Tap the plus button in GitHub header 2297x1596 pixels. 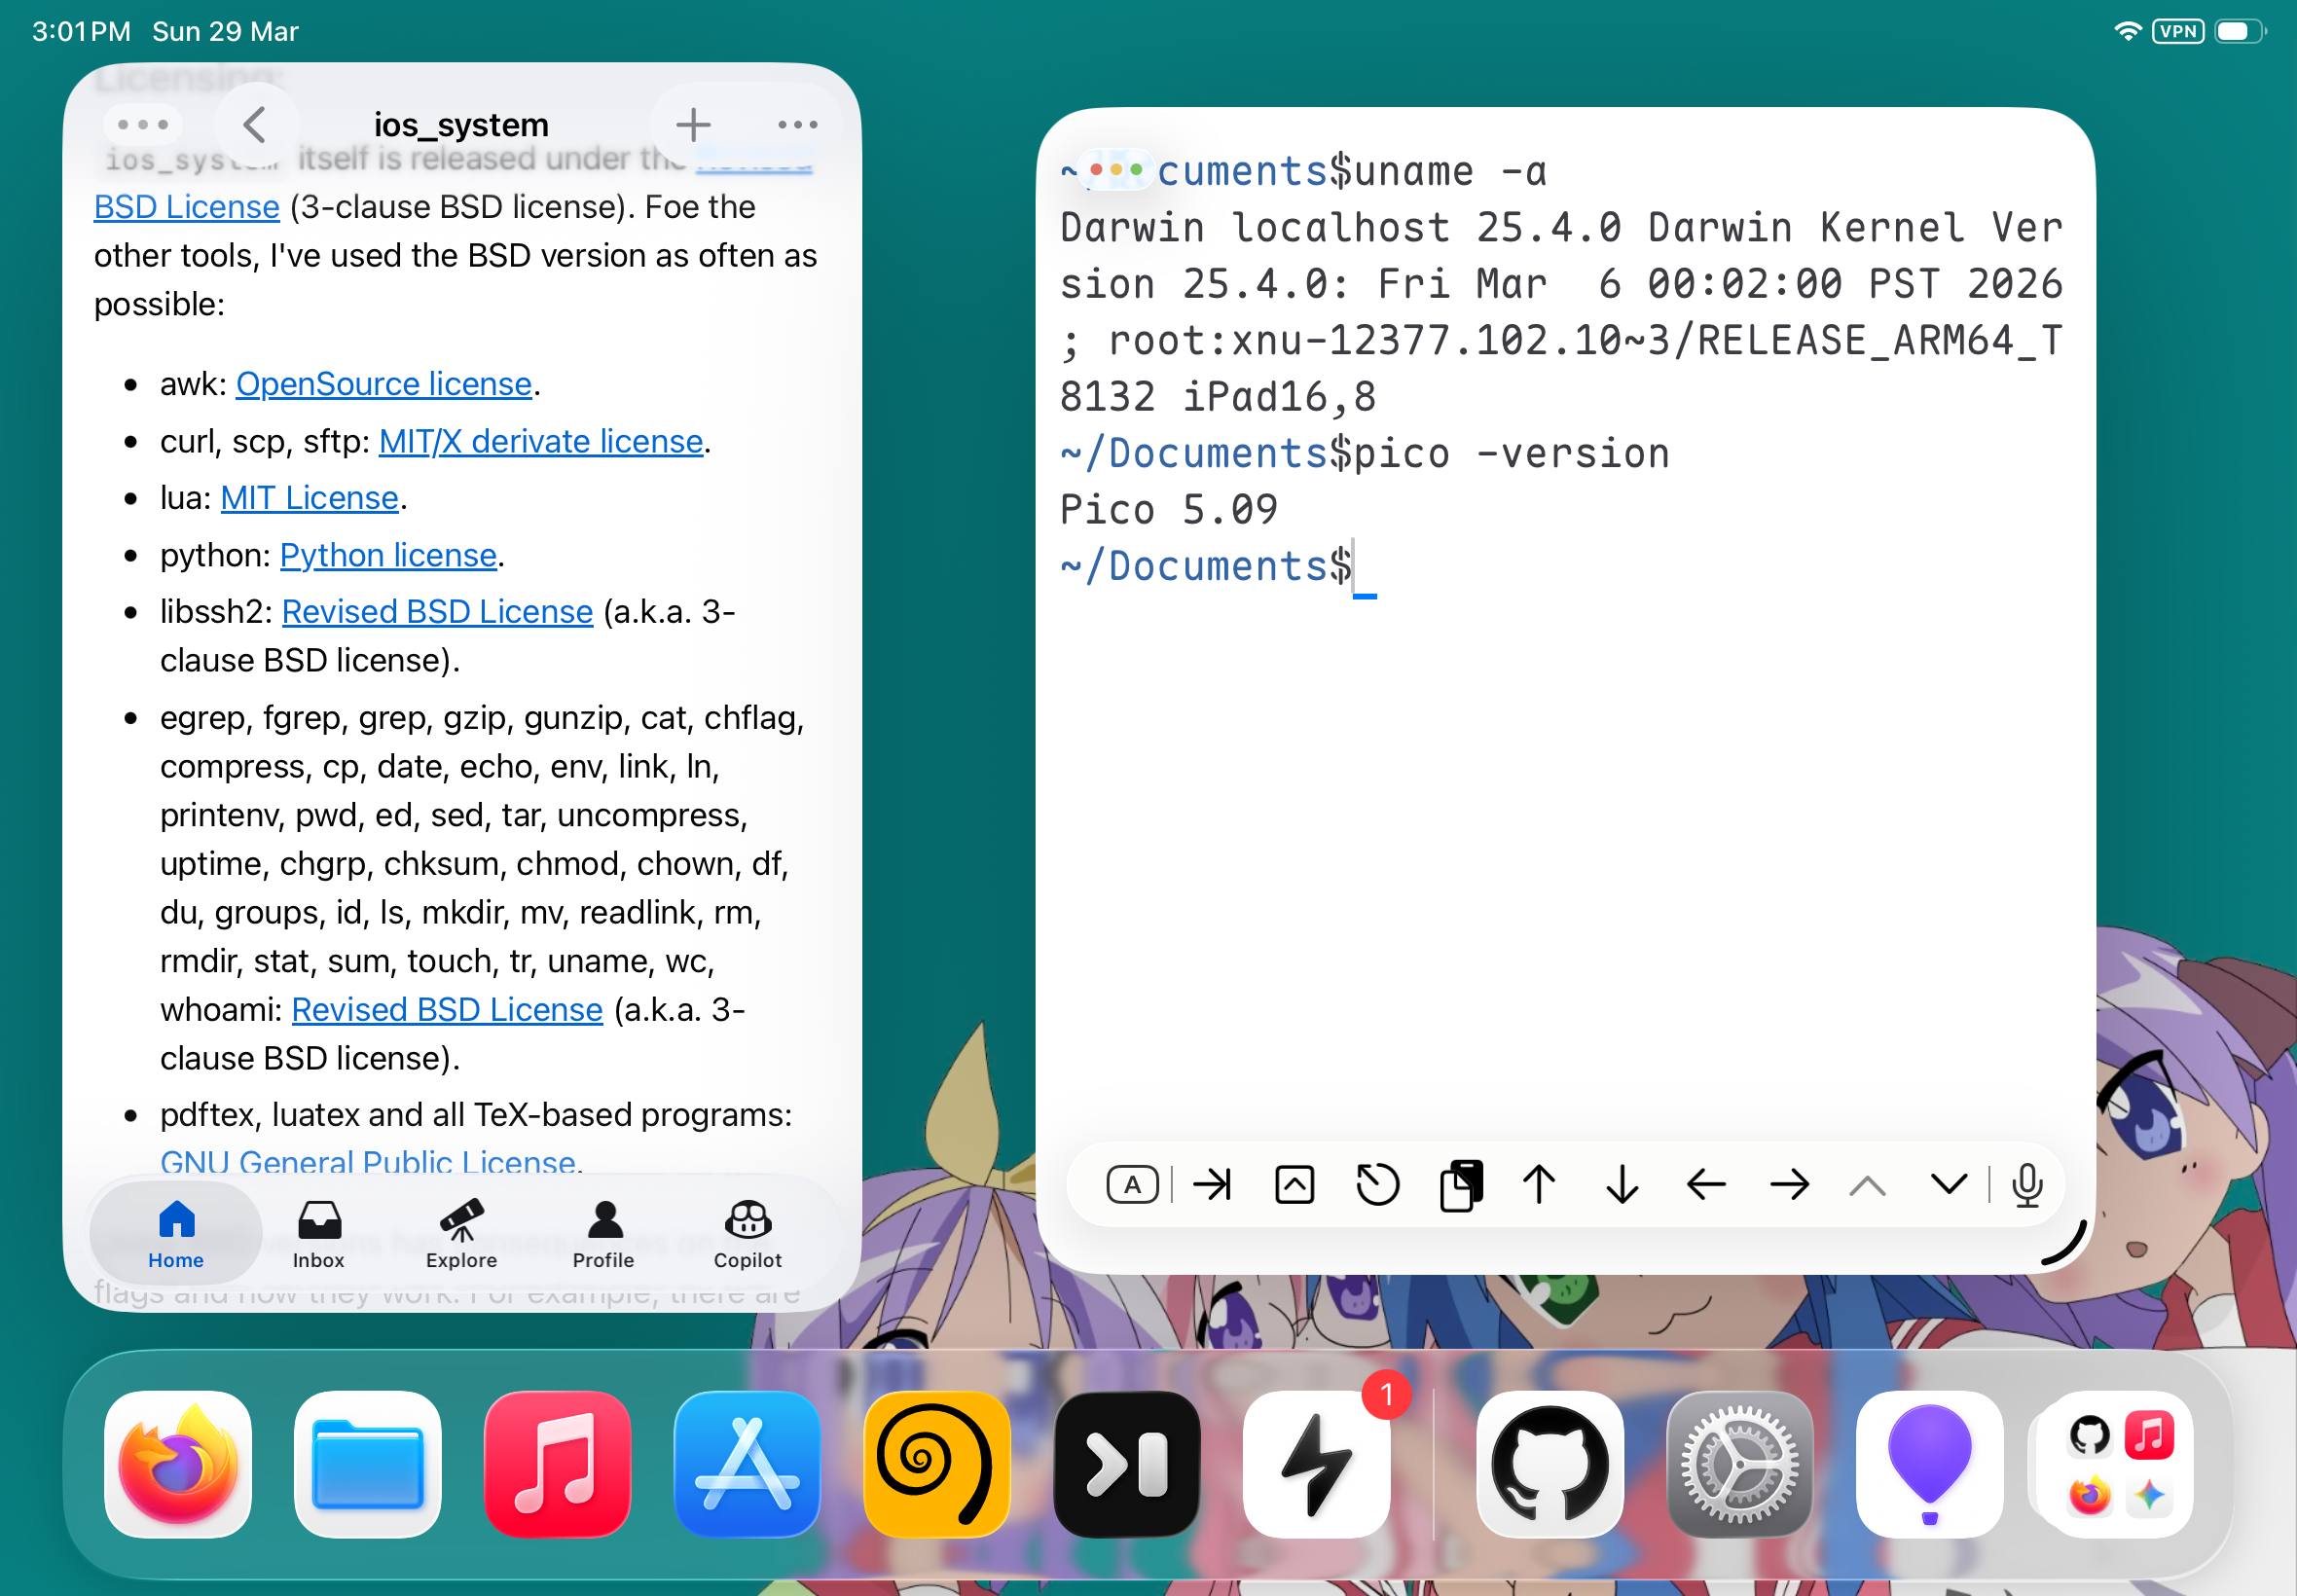pos(692,125)
